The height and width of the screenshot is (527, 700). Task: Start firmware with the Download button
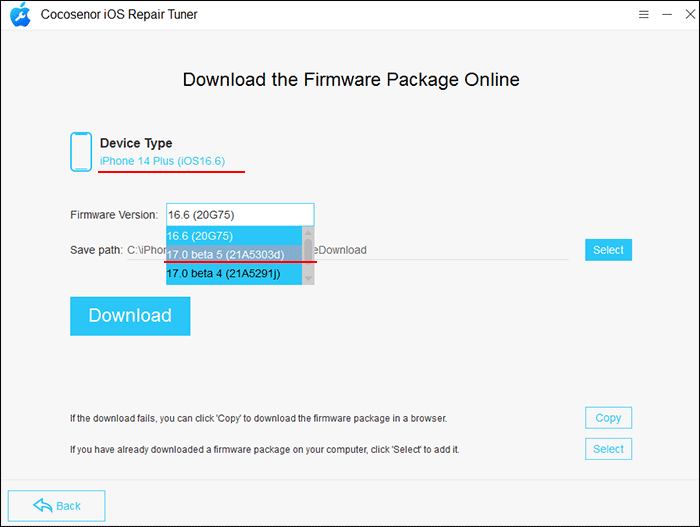pyautogui.click(x=130, y=316)
